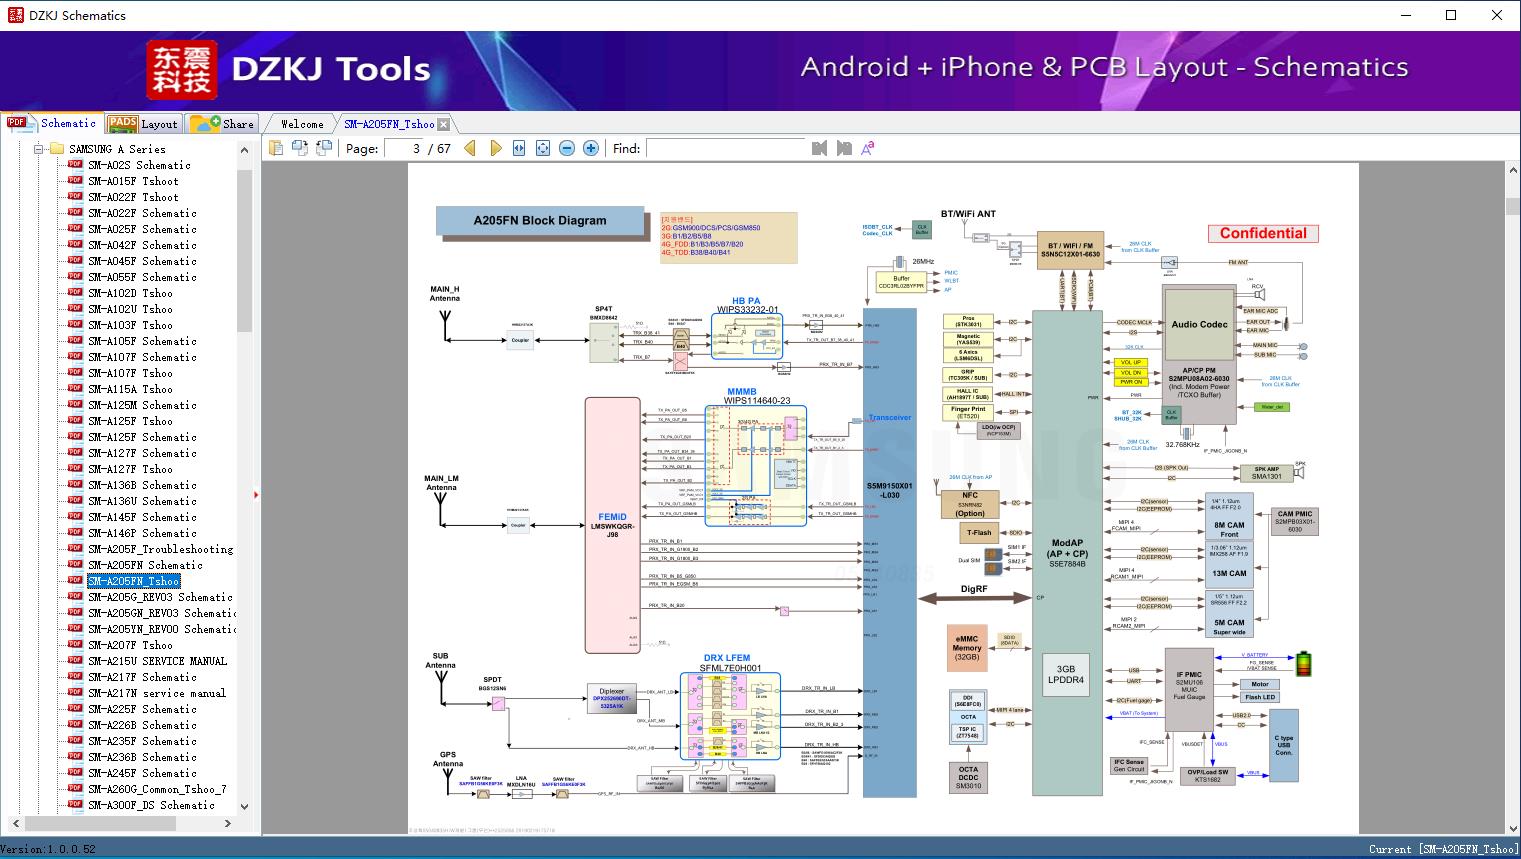Click the document viewer scroll up arrow
1521x859 pixels.
pos(1513,171)
